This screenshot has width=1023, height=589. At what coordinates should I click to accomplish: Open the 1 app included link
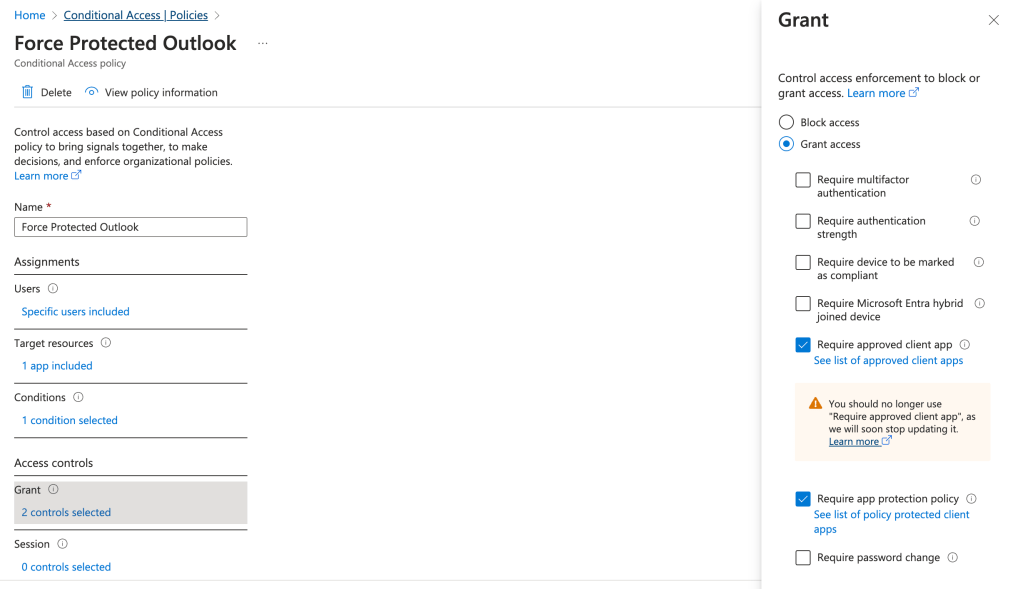point(57,366)
